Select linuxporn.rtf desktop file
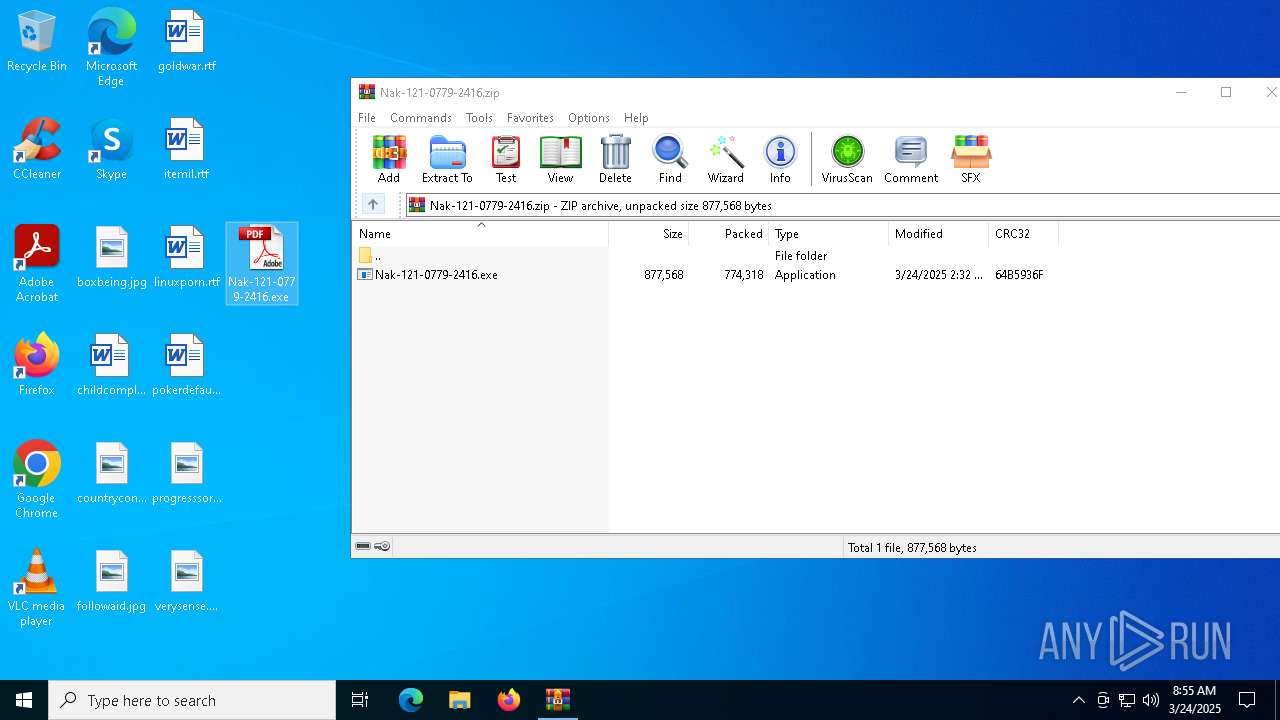 pos(186,257)
